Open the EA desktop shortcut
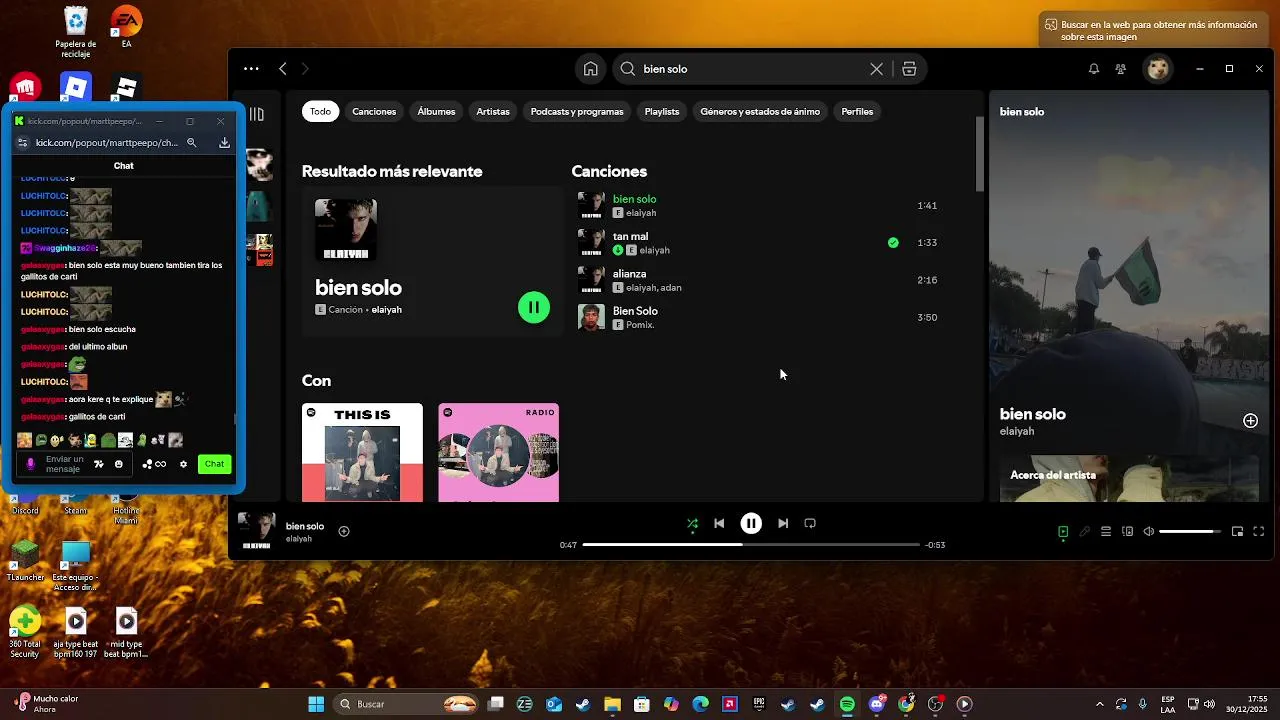 click(x=126, y=27)
